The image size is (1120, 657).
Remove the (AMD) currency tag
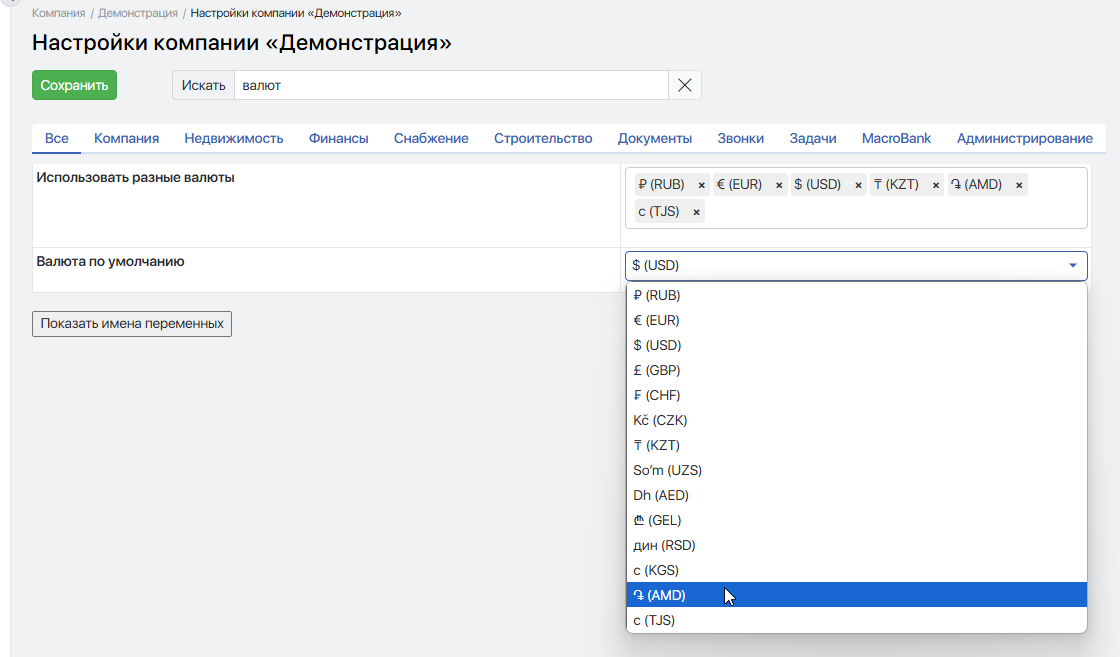pyautogui.click(x=1019, y=185)
